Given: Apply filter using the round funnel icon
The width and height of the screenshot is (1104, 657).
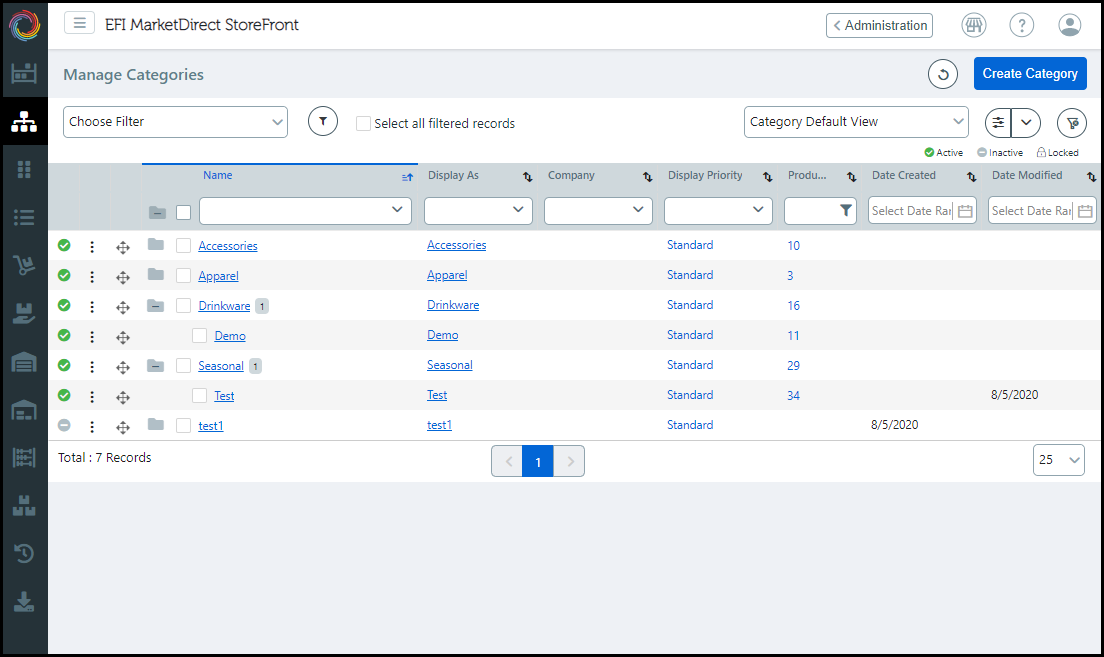Looking at the screenshot, I should pos(323,121).
